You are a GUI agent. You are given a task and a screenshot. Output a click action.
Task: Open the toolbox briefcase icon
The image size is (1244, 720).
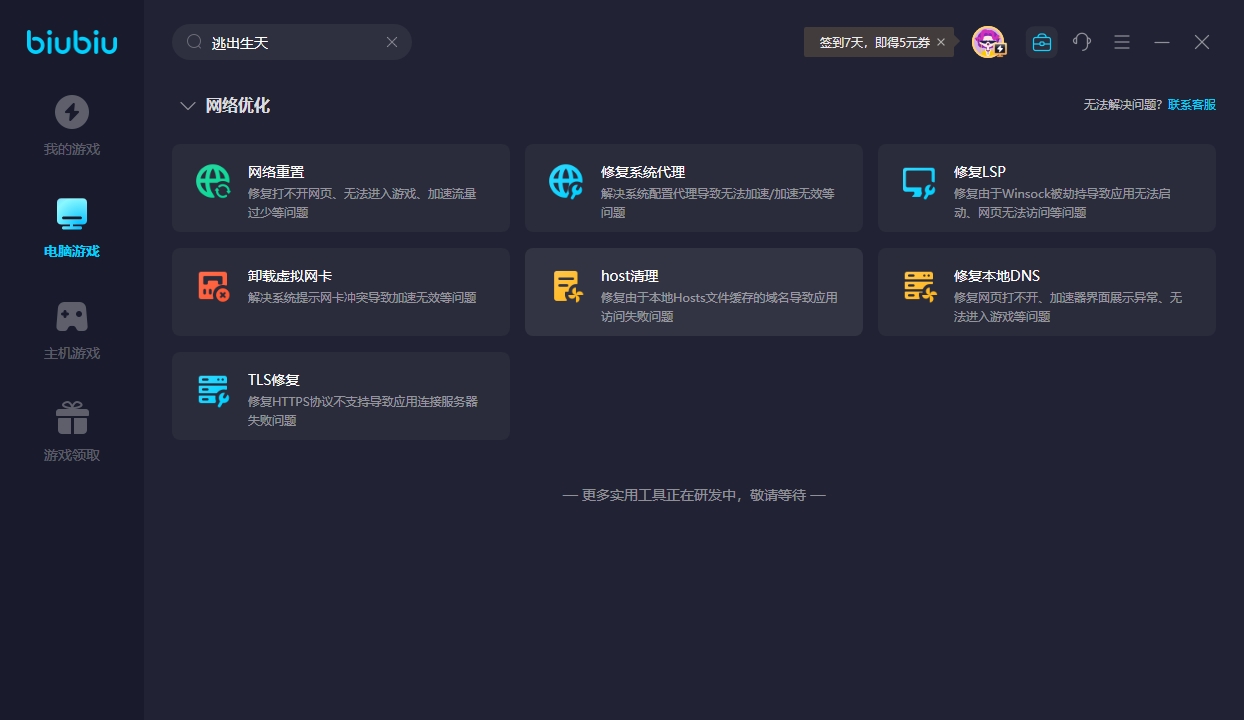coord(1041,42)
